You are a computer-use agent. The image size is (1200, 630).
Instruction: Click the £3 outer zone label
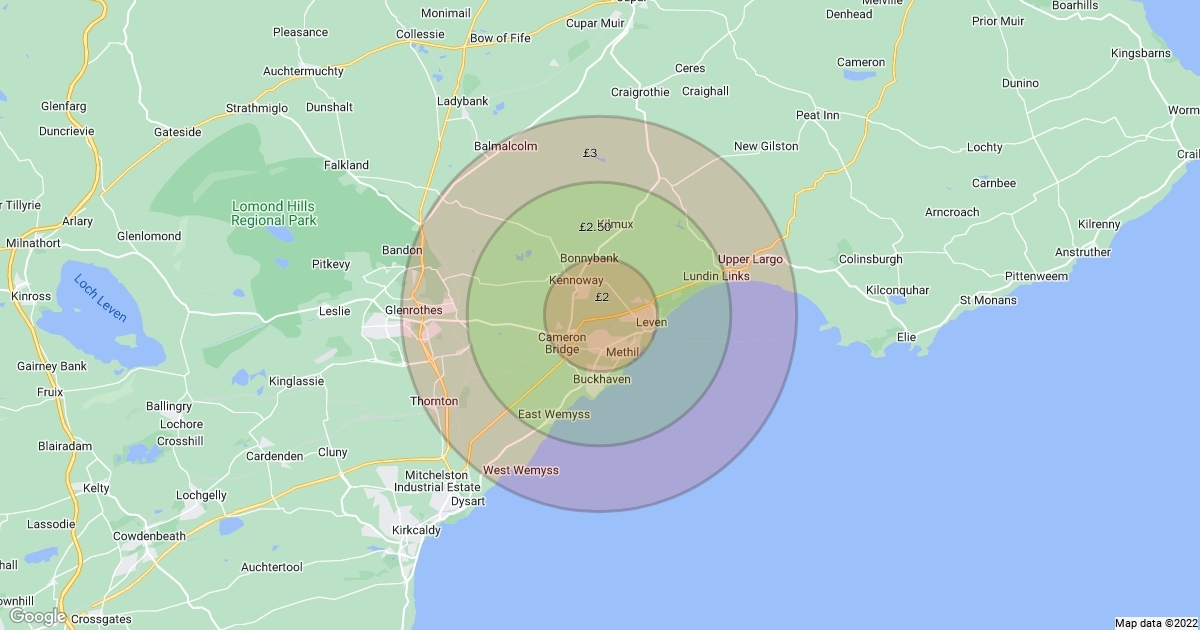point(590,153)
